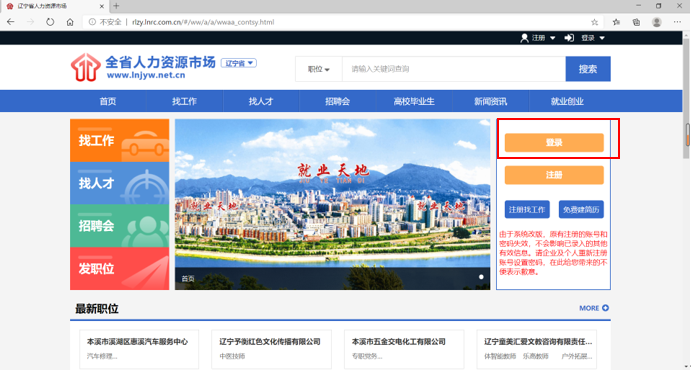Click the blue 找人才 tile

119,183
